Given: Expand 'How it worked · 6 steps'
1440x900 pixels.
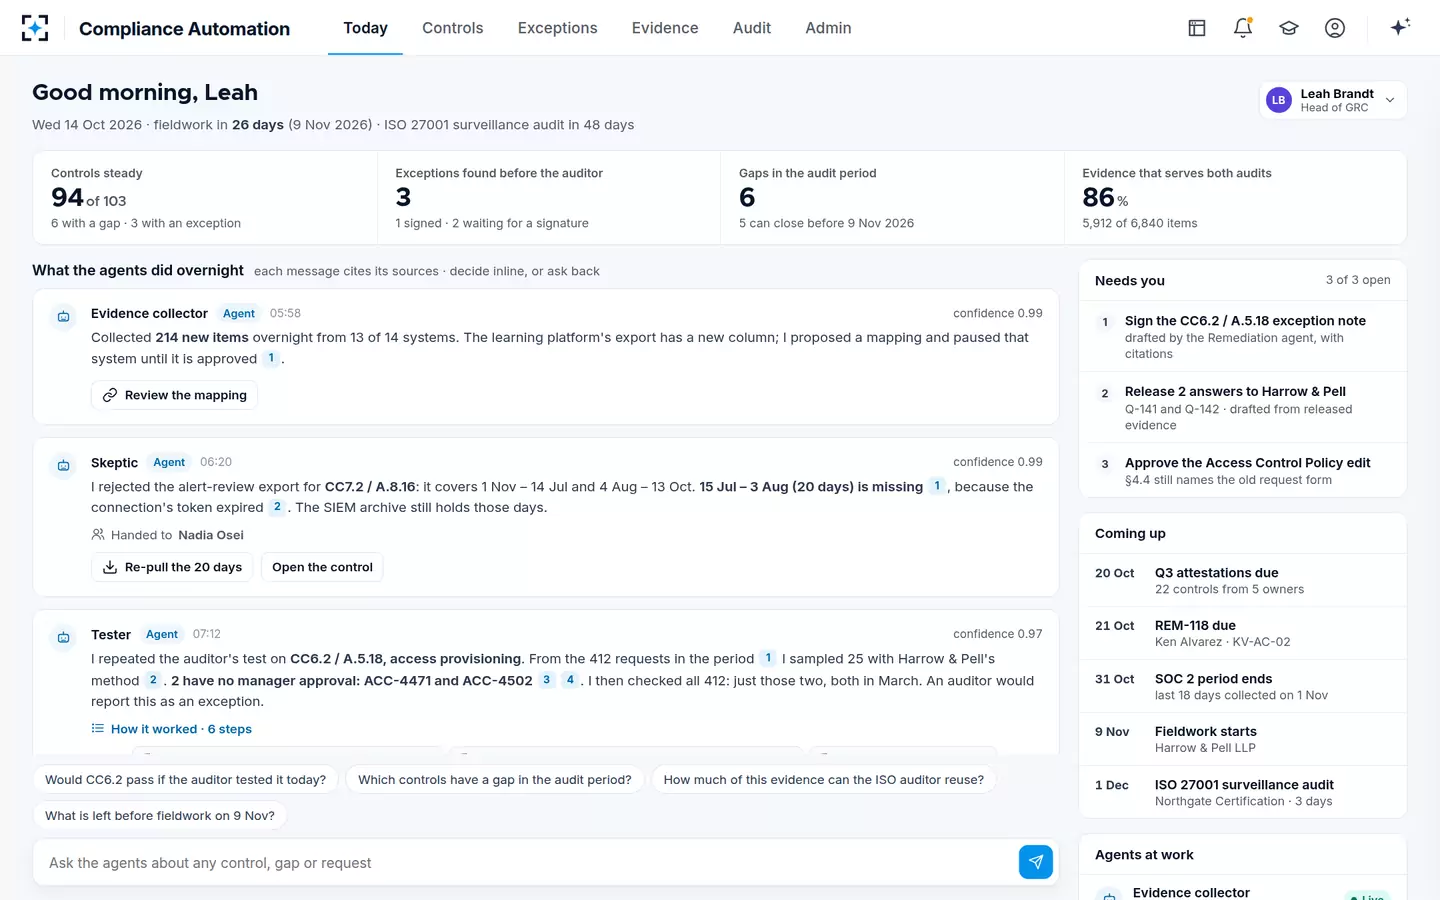Looking at the screenshot, I should click(172, 729).
